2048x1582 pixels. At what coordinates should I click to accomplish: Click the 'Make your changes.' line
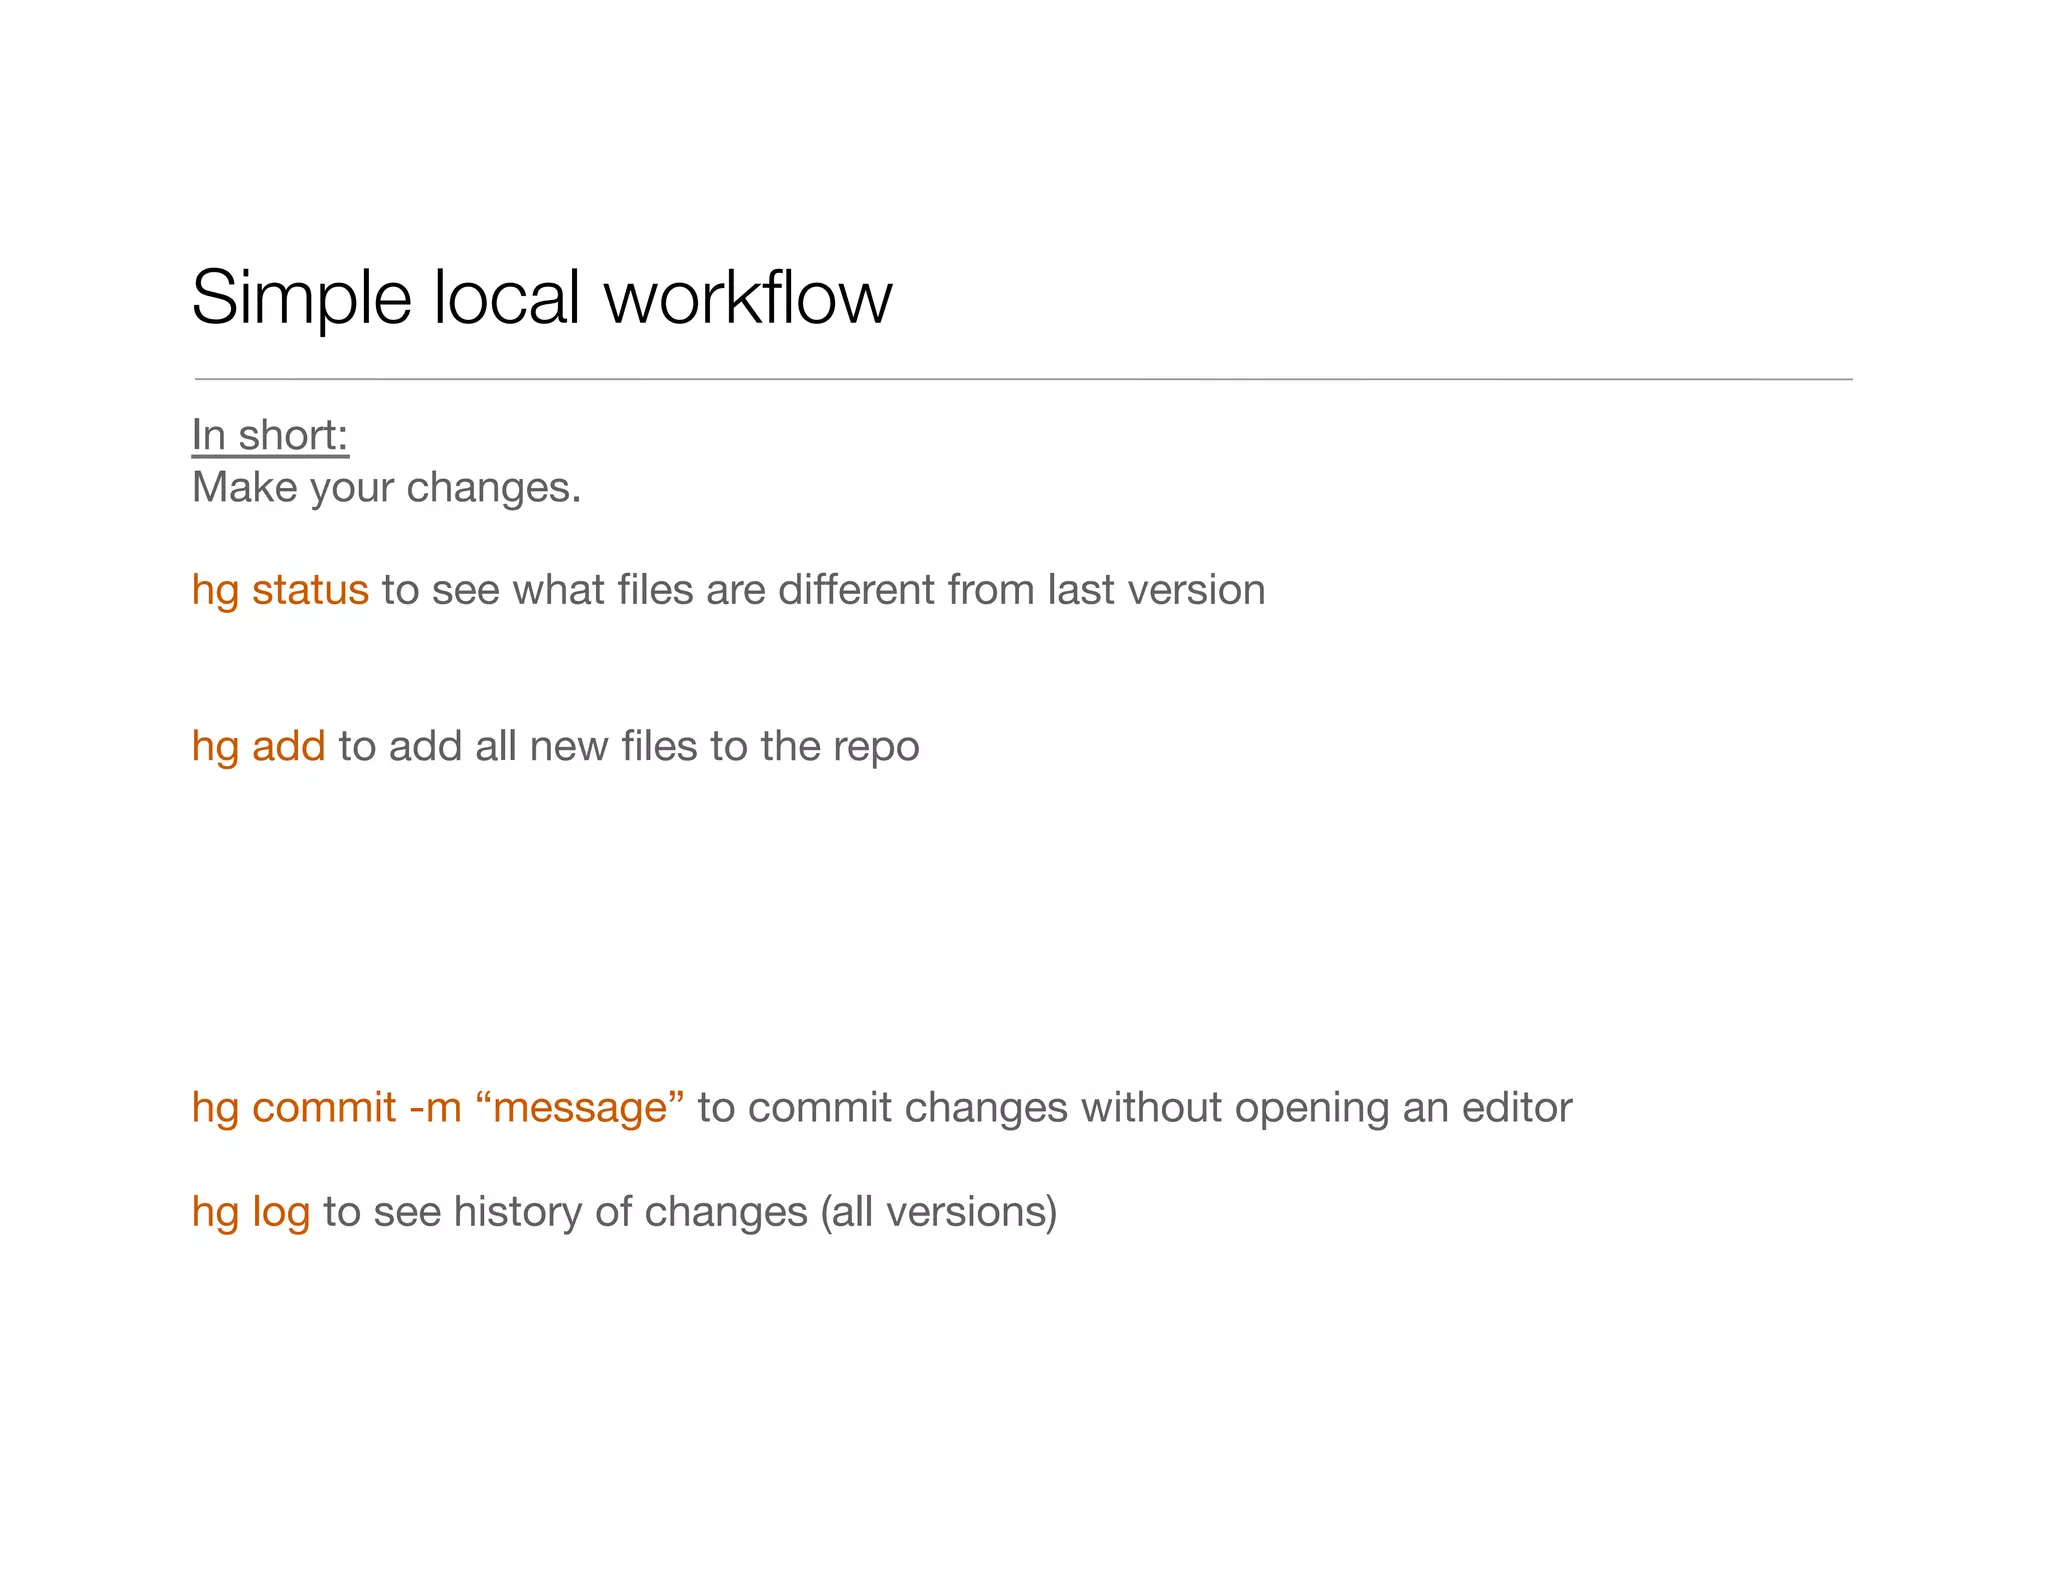coord(386,488)
